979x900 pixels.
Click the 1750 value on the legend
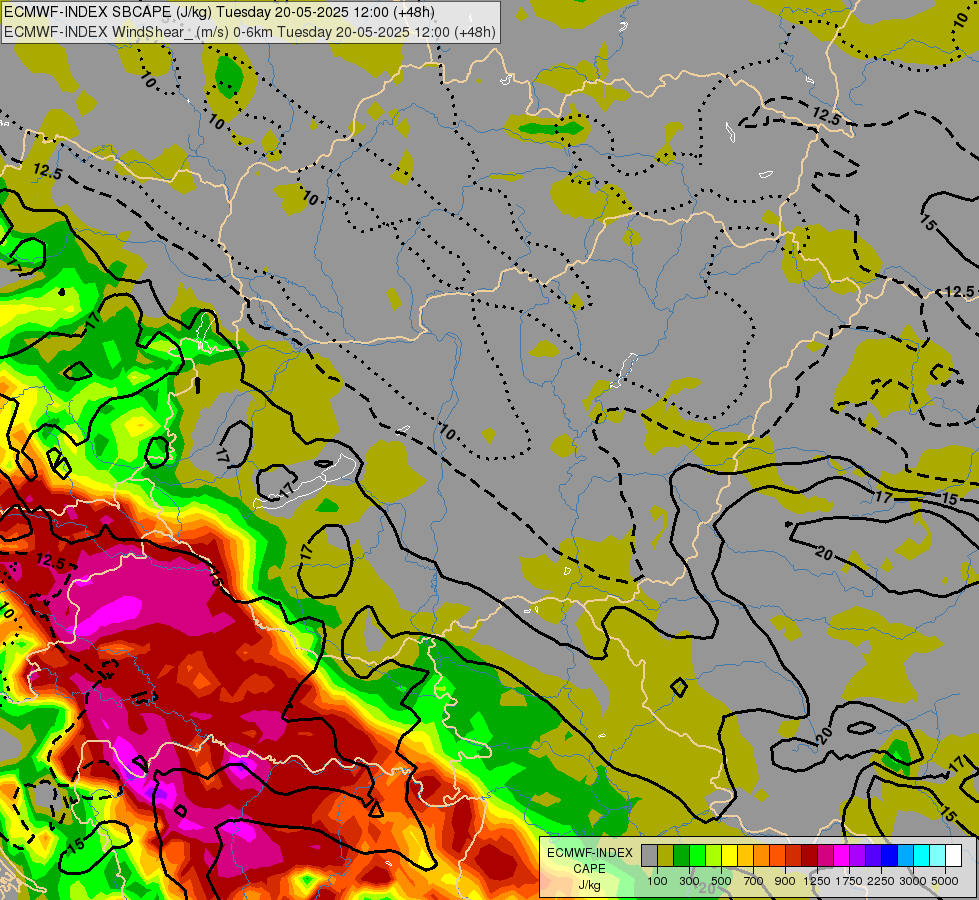[x=849, y=881]
